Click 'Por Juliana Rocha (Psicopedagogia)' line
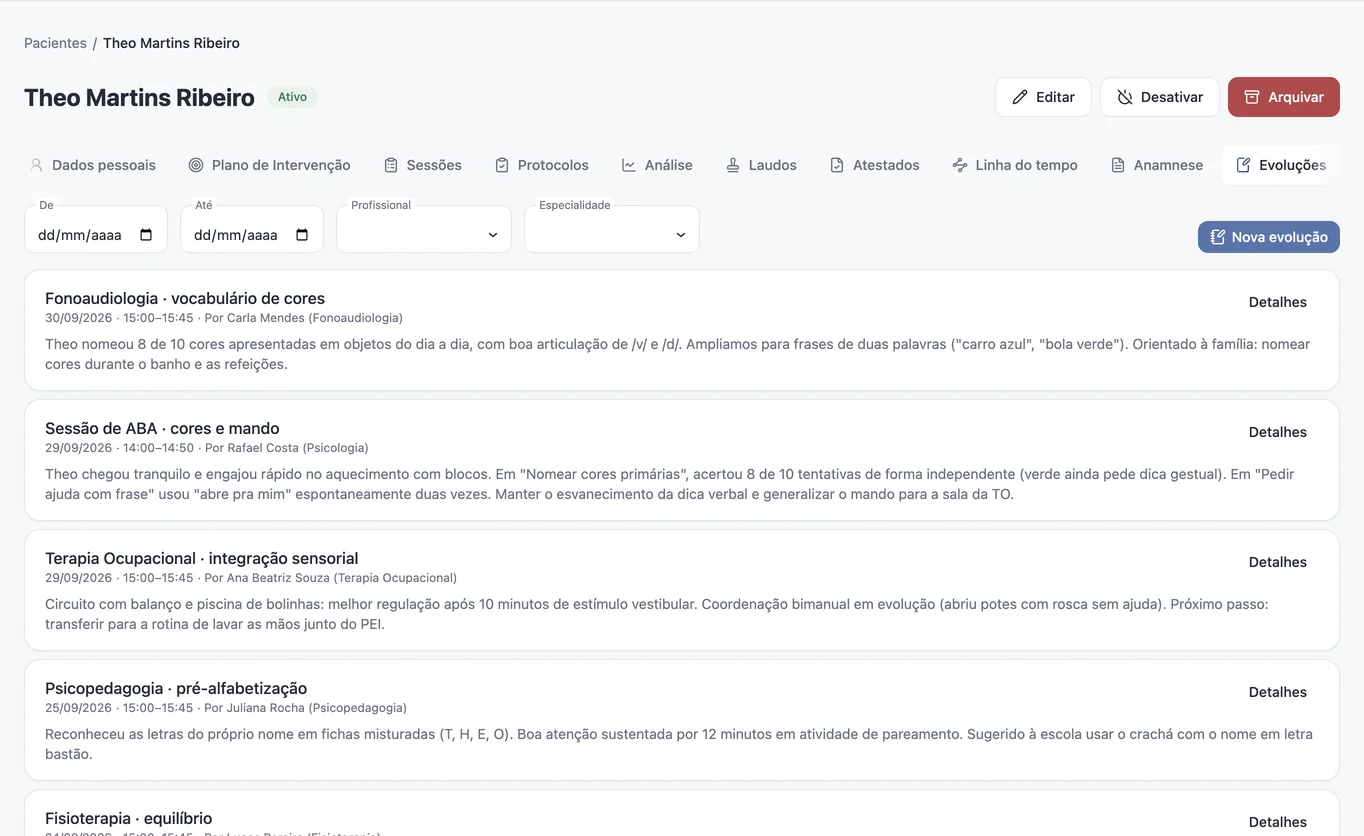The width and height of the screenshot is (1364, 836). pos(305,708)
